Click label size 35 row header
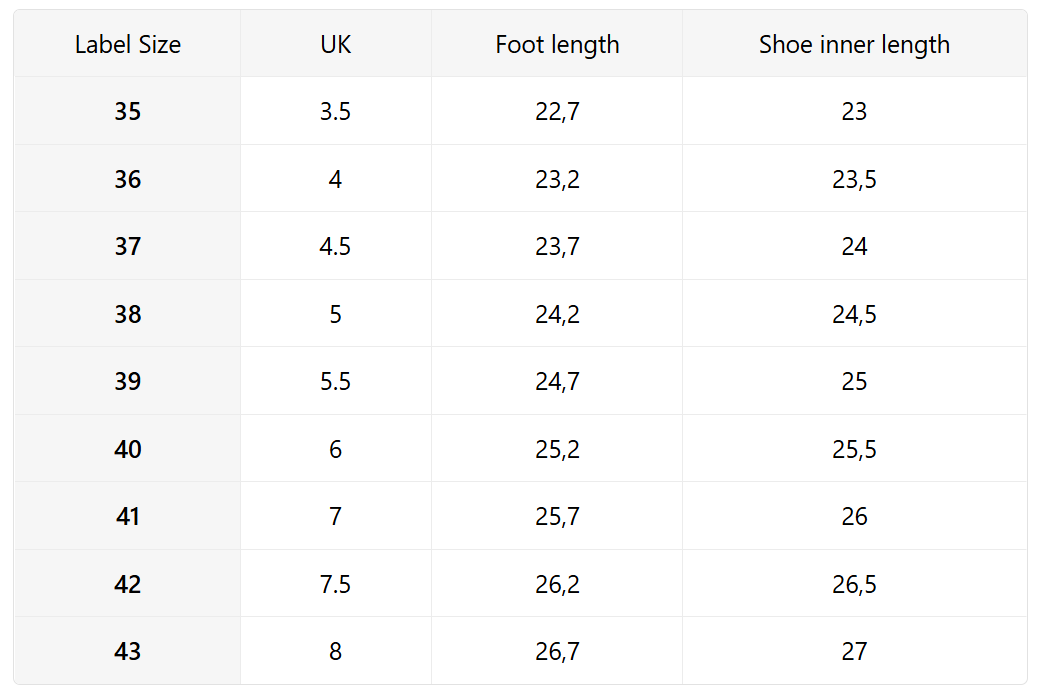 tap(128, 111)
